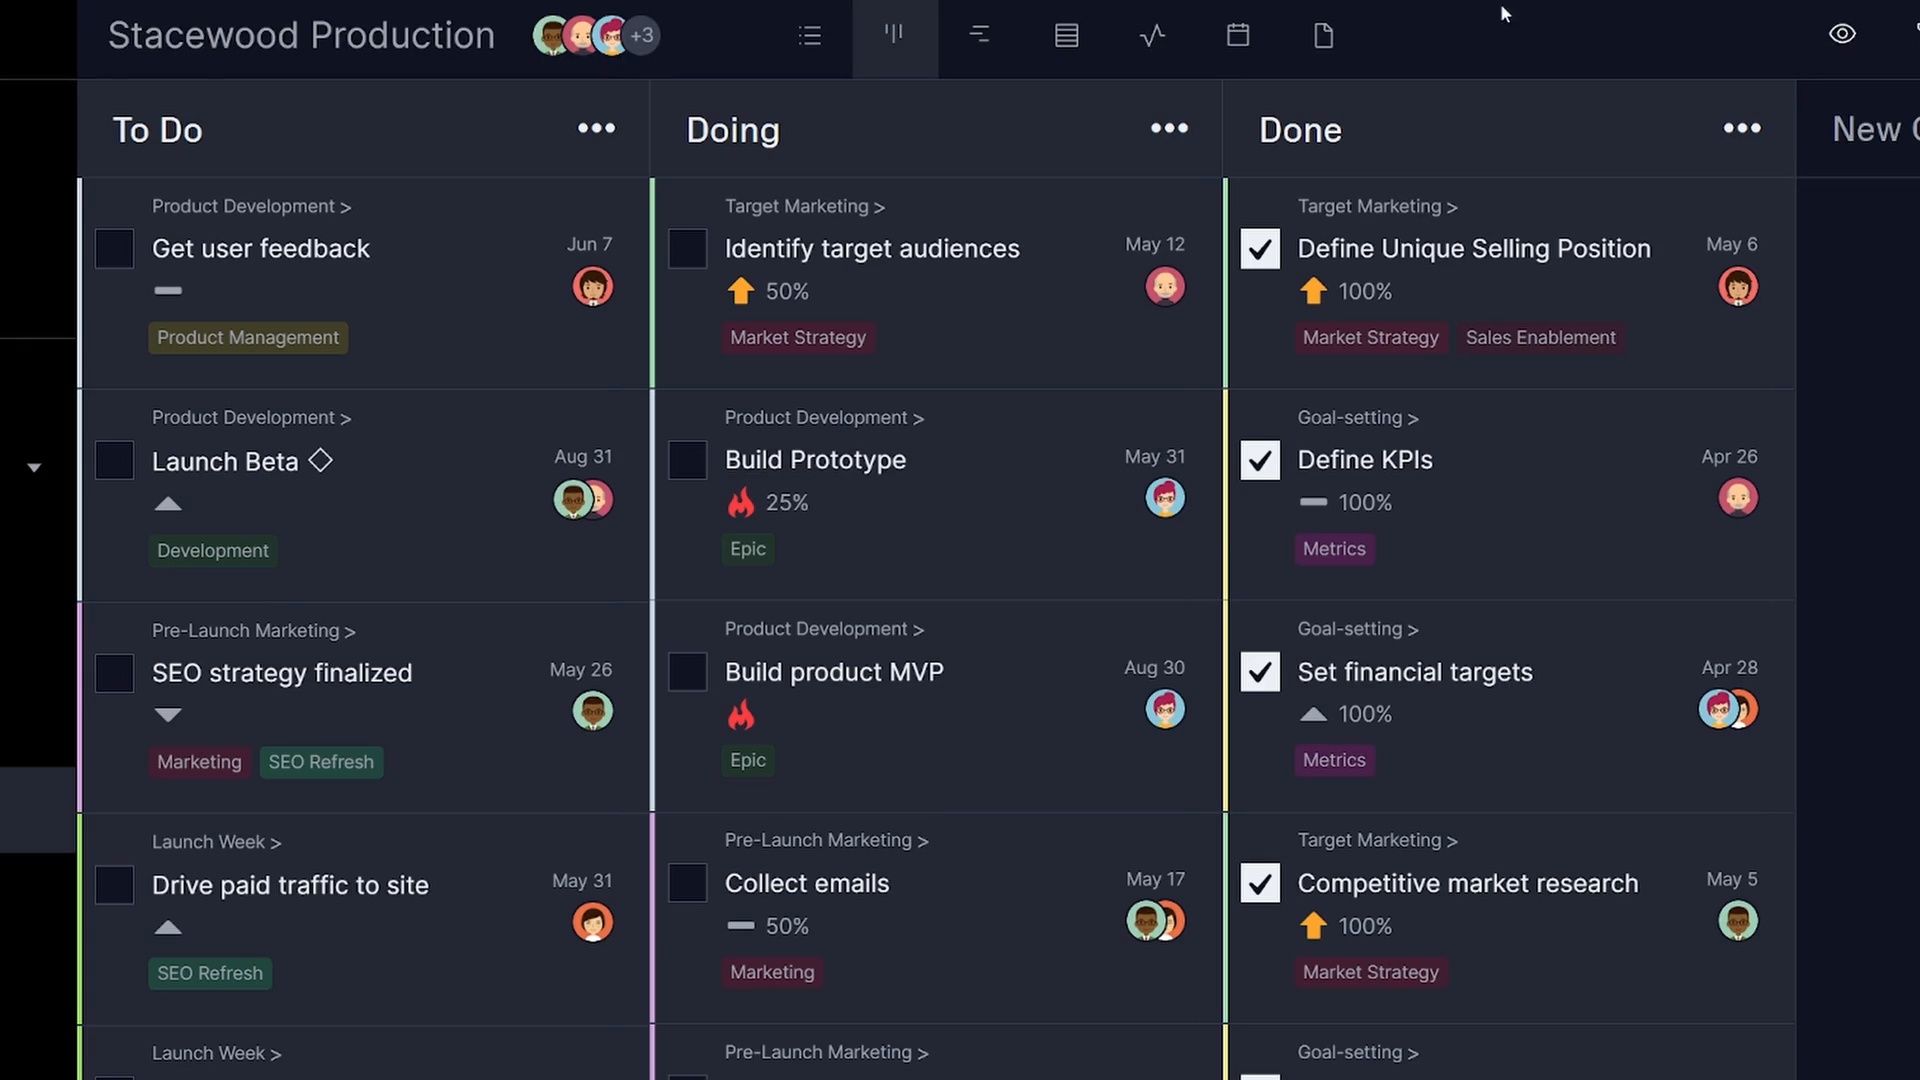Open the activity pulse dashboard icon
The height and width of the screenshot is (1080, 1920).
[1152, 36]
